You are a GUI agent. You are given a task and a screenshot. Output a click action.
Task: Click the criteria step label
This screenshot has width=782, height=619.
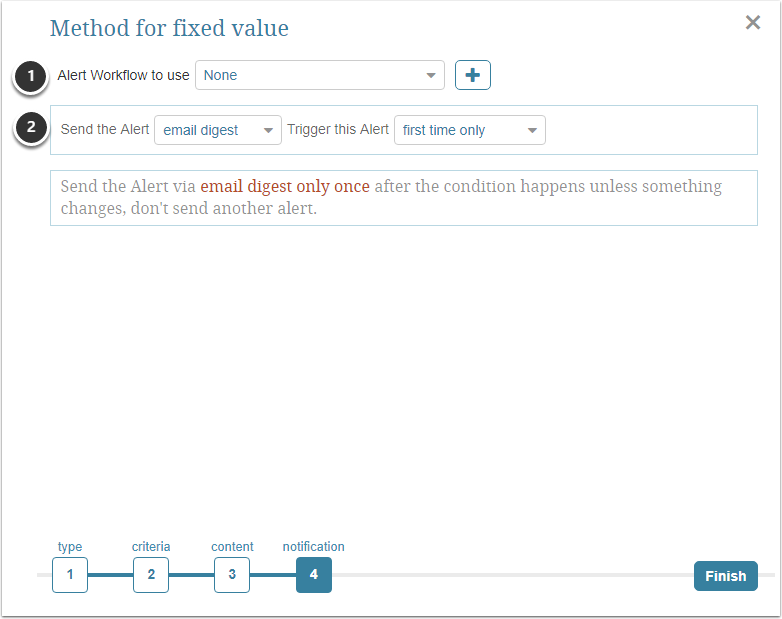(x=151, y=547)
